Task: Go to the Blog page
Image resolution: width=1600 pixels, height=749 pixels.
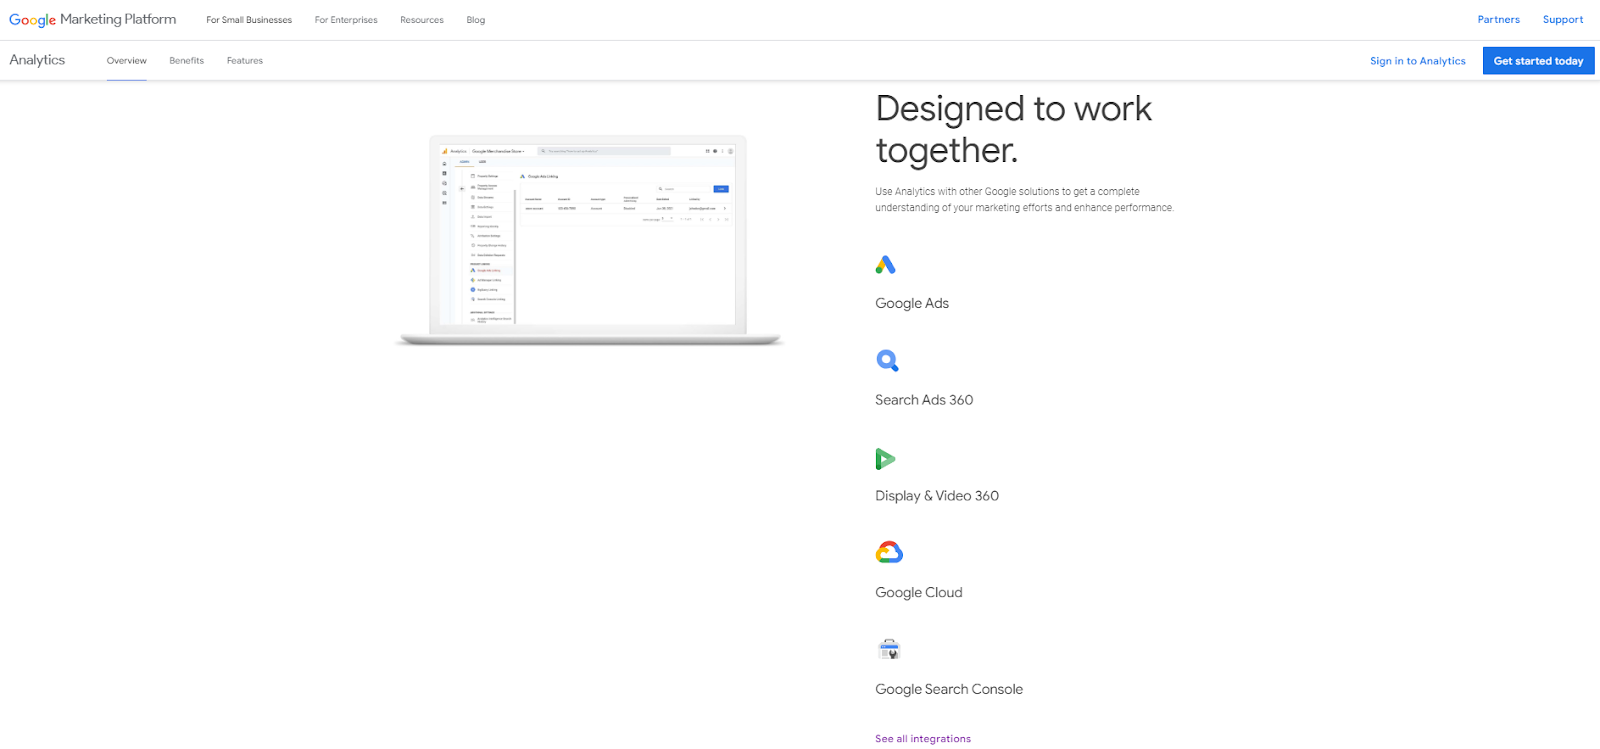Action: [x=476, y=20]
